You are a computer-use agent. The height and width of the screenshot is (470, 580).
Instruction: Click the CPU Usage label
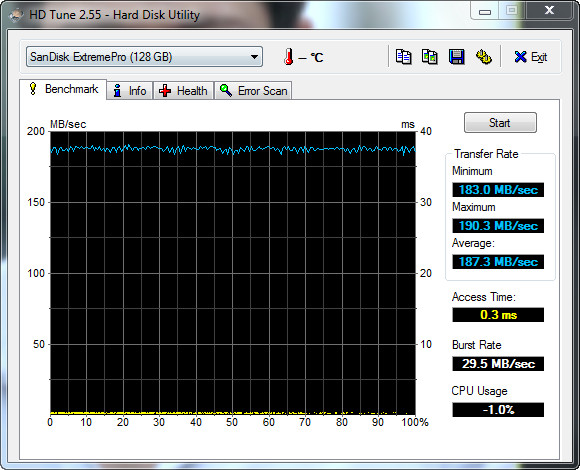479,391
